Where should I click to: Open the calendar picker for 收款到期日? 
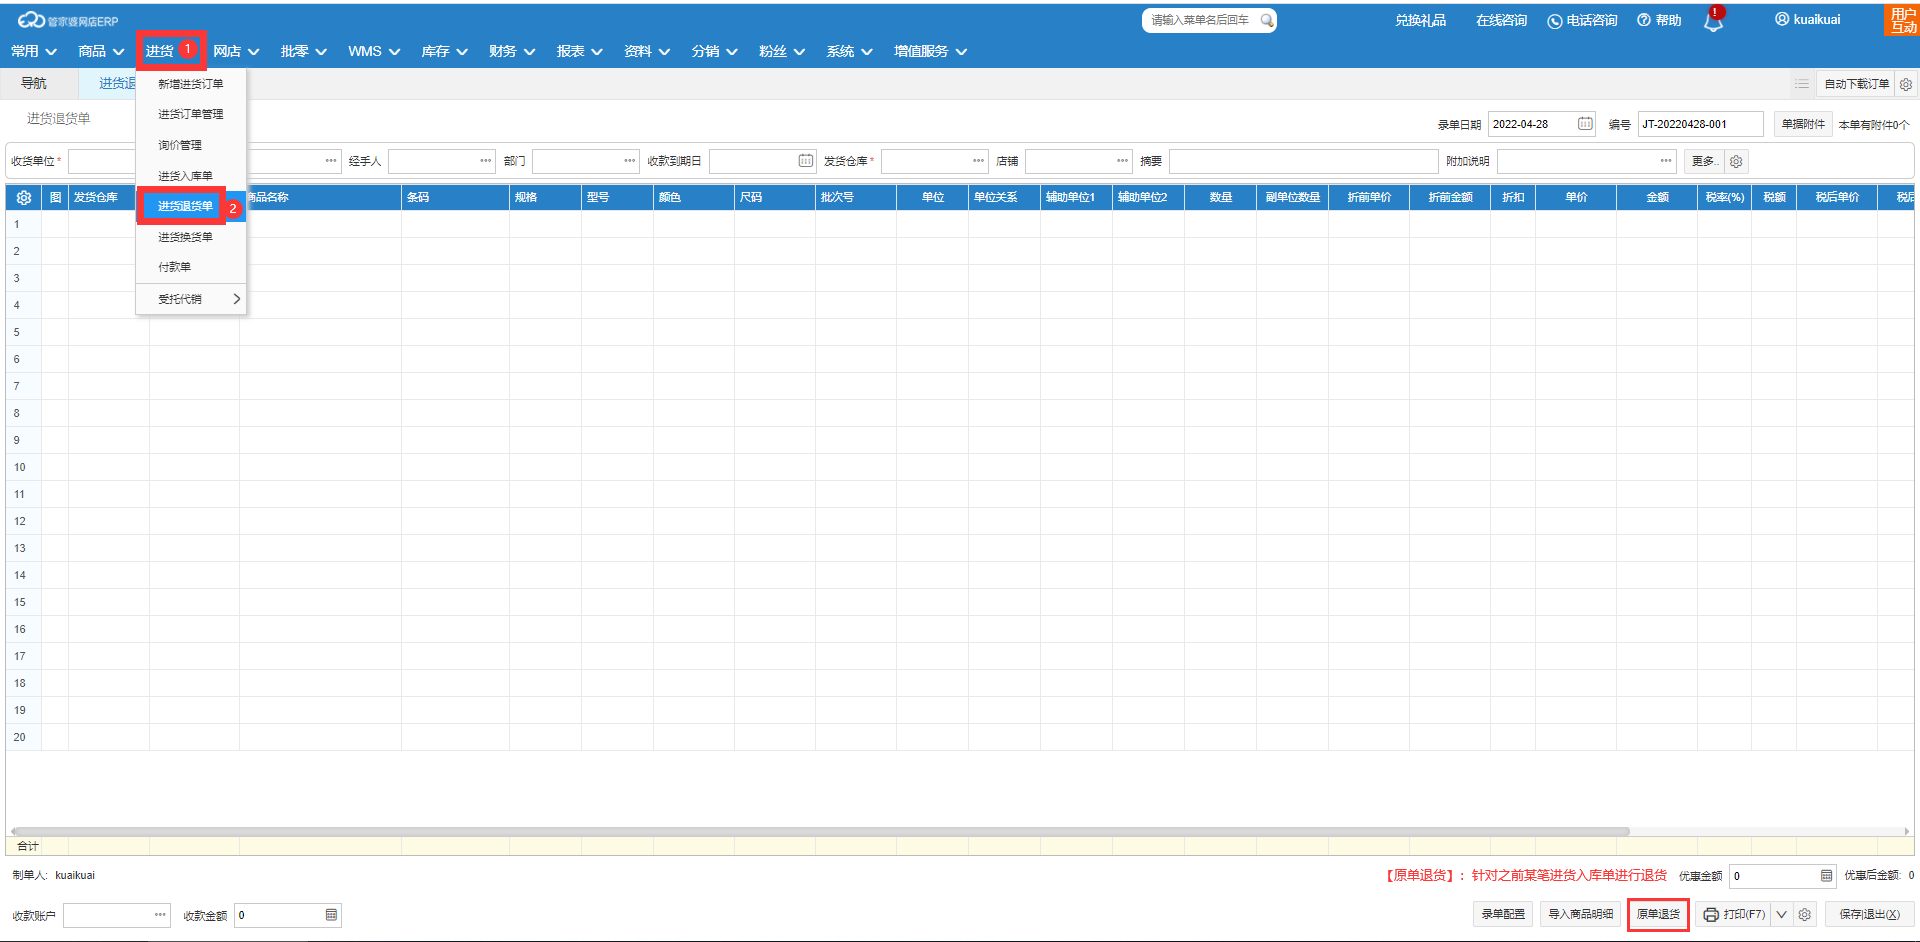coord(806,161)
